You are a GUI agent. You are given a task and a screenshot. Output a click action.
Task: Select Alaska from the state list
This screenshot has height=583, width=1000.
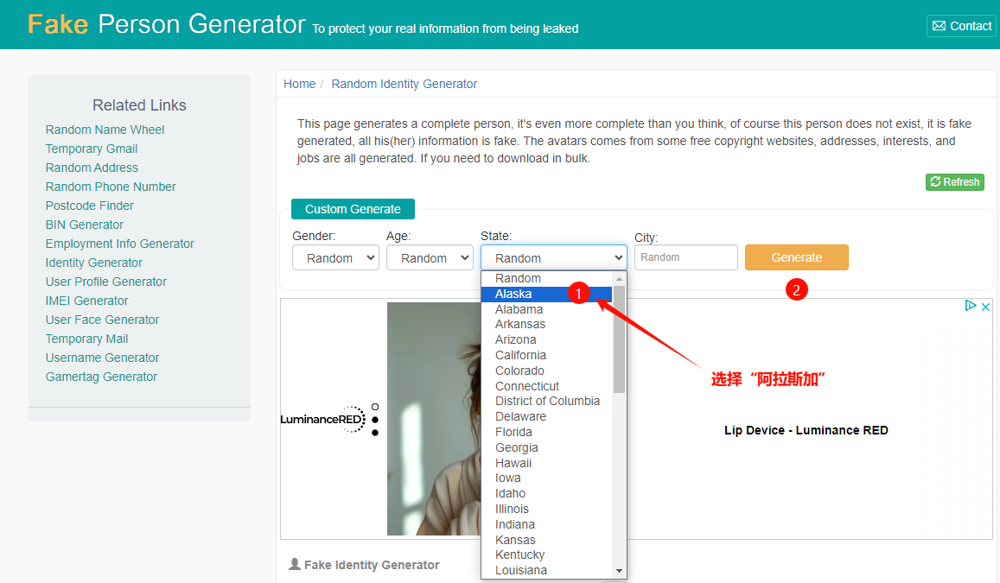pos(514,294)
